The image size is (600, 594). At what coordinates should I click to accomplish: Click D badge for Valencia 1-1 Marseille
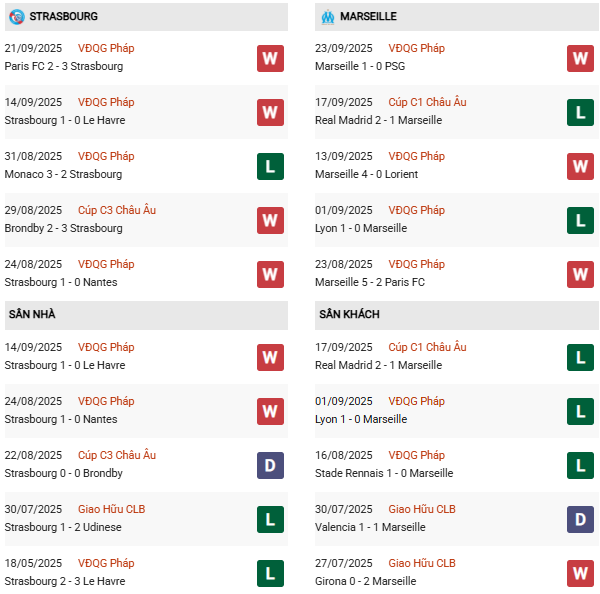[580, 519]
